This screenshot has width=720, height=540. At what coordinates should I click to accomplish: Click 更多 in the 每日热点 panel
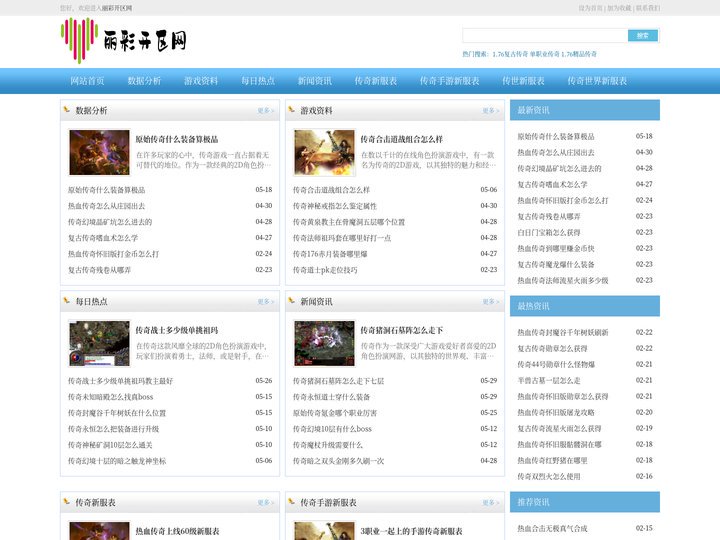(265, 302)
